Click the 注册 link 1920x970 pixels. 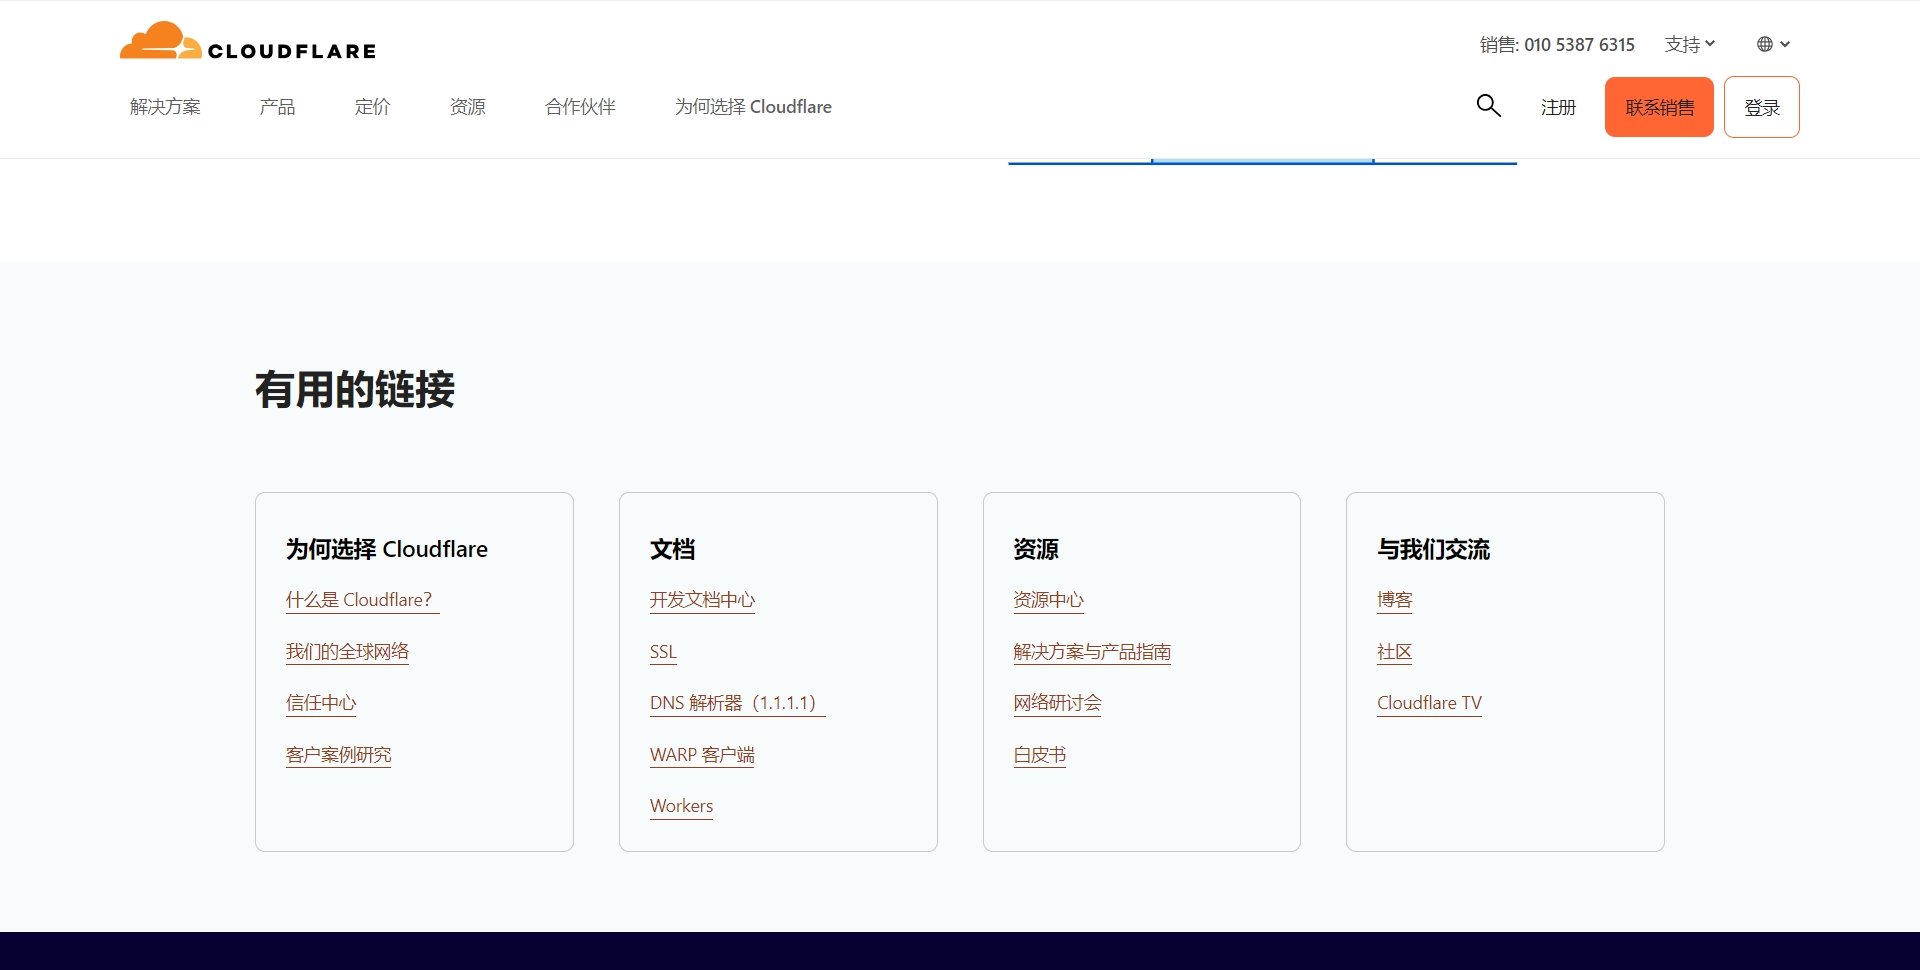1557,106
